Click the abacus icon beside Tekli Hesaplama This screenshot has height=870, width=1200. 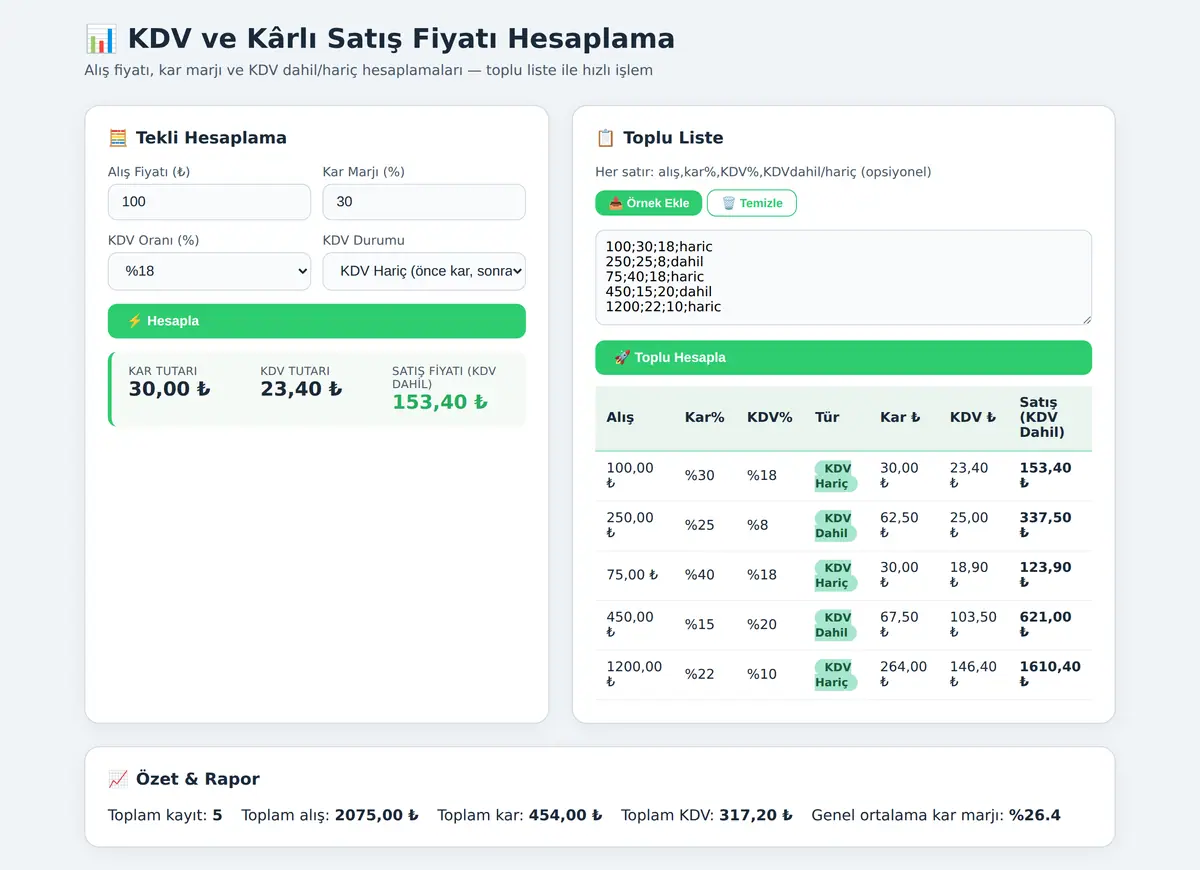pyautogui.click(x=118, y=138)
